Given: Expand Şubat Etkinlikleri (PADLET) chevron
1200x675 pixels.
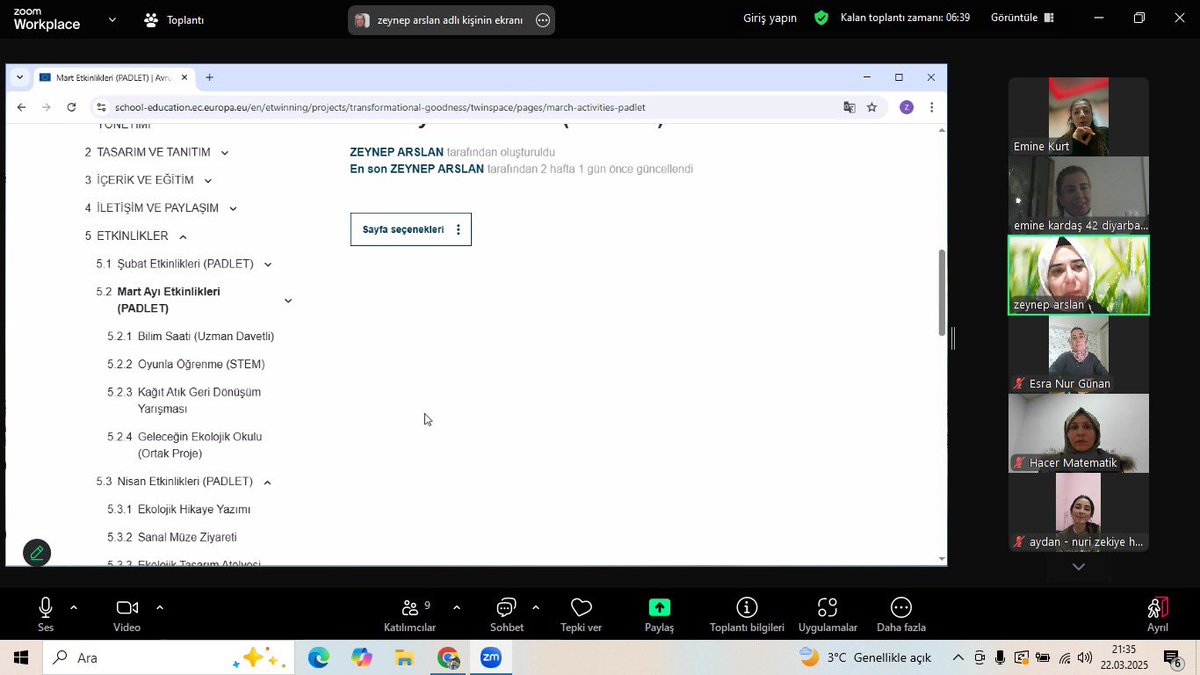Looking at the screenshot, I should [267, 265].
